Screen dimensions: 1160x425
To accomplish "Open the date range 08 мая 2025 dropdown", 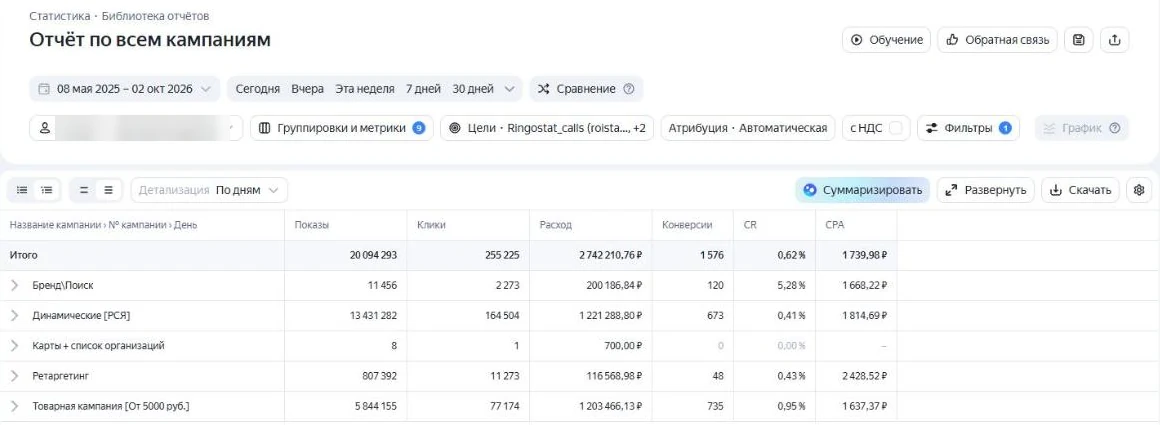I will [x=125, y=89].
